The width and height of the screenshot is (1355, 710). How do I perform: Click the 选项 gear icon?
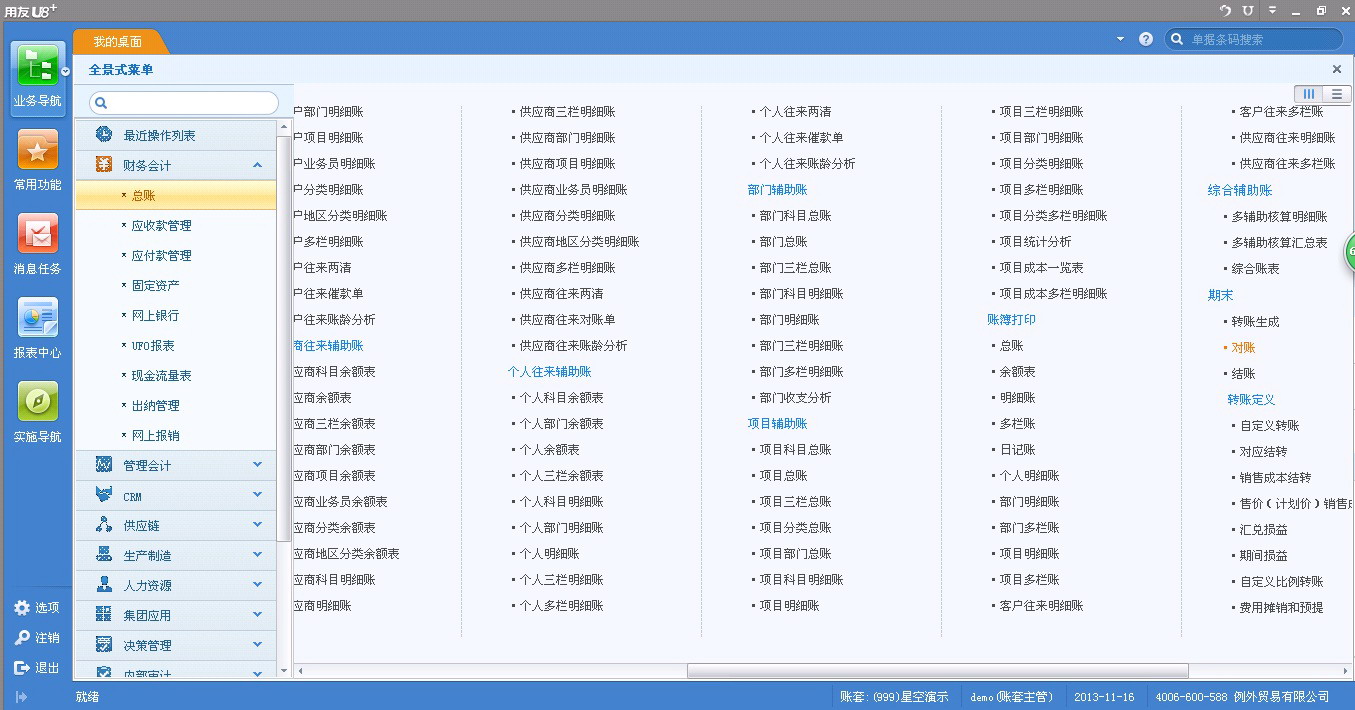22,608
